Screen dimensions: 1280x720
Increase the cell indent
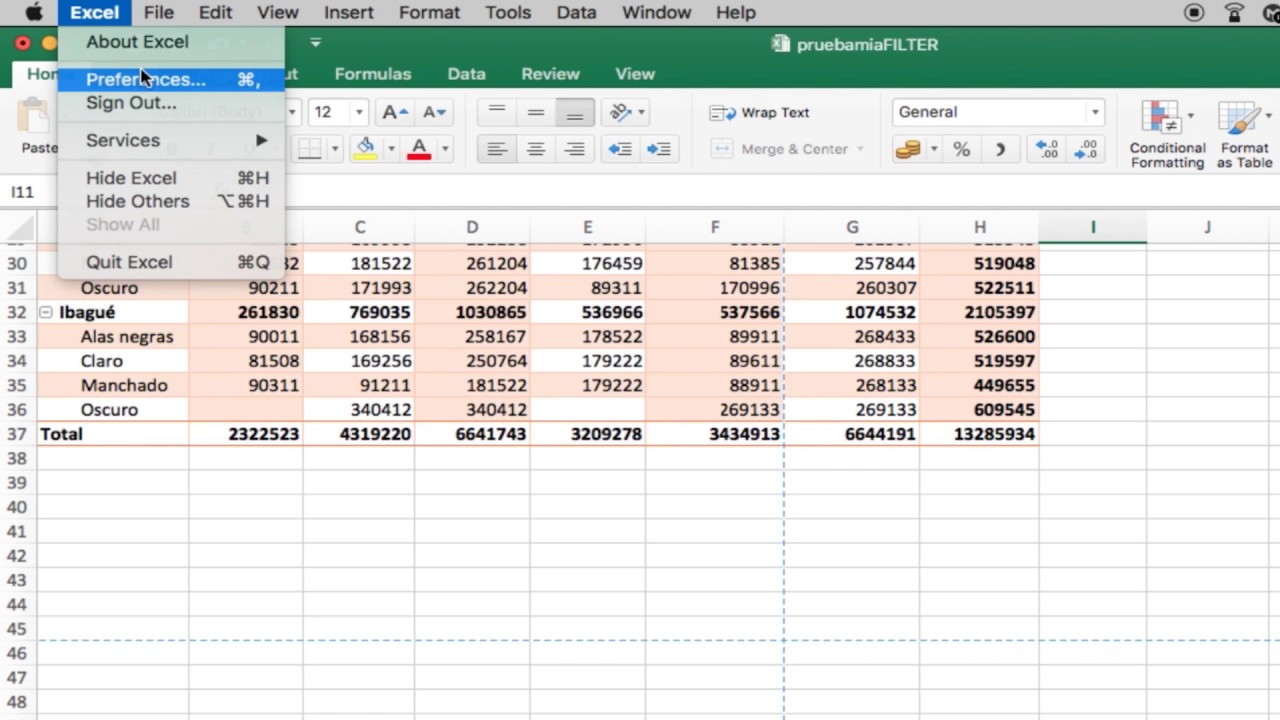[658, 149]
